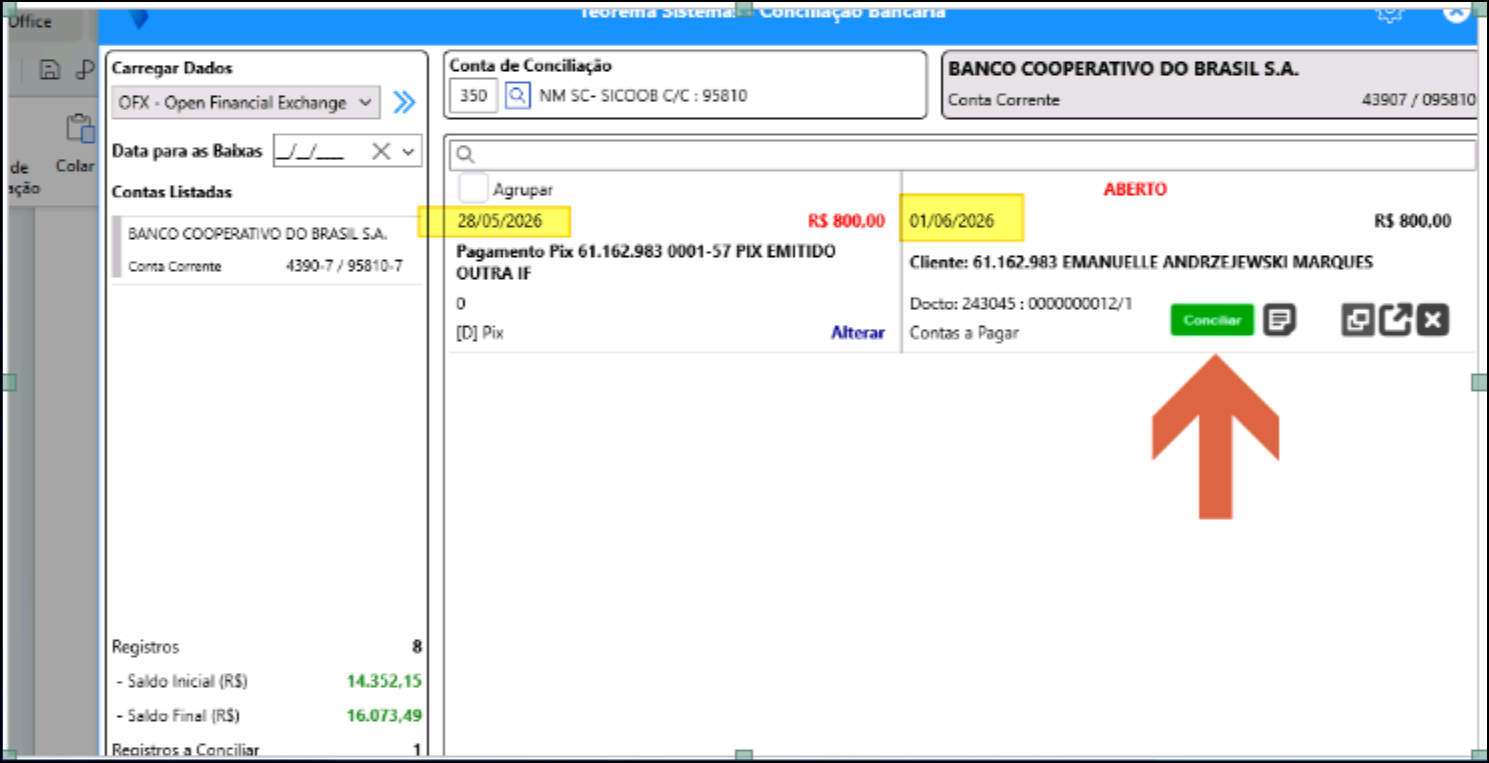This screenshot has height=763, width=1489.
Task: Click the Colar clipboard icon
Action: [x=79, y=129]
